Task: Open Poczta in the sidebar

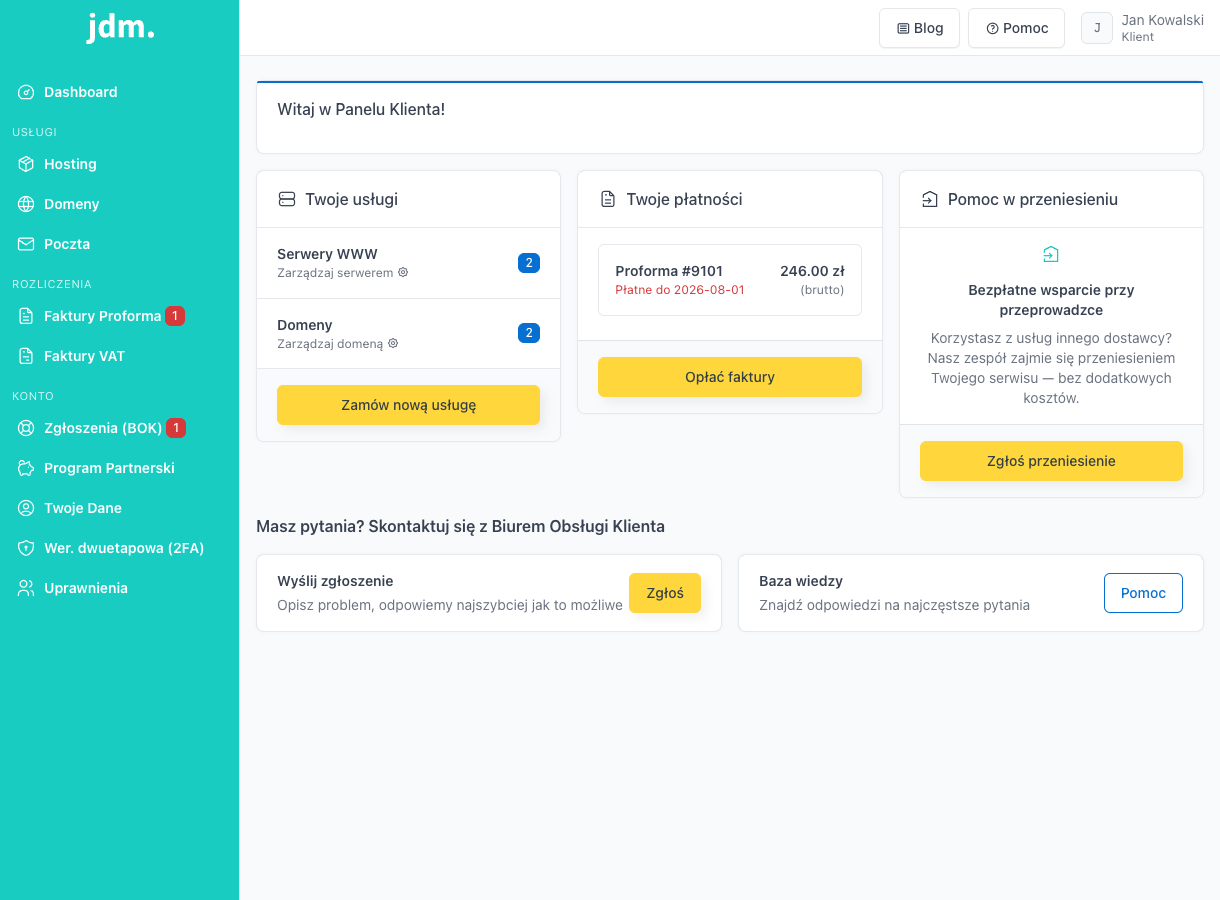Action: tap(120, 244)
